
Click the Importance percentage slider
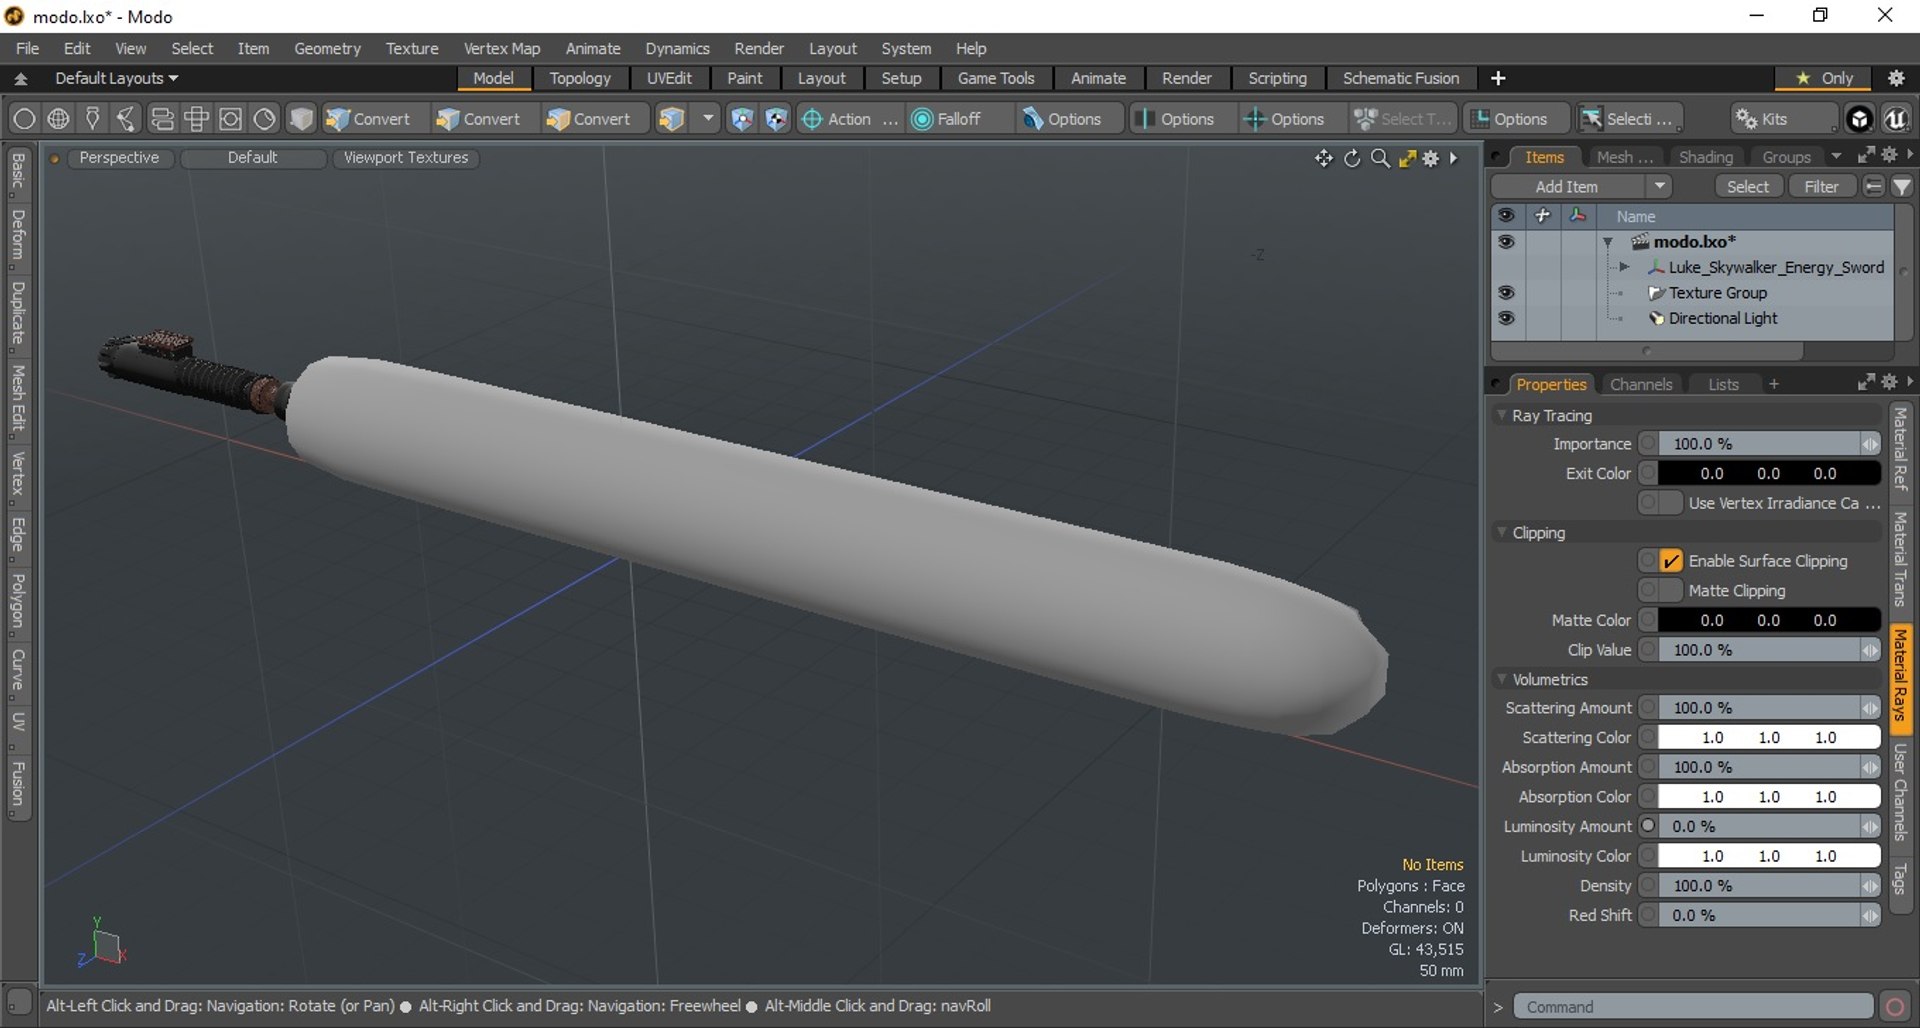coord(1769,444)
